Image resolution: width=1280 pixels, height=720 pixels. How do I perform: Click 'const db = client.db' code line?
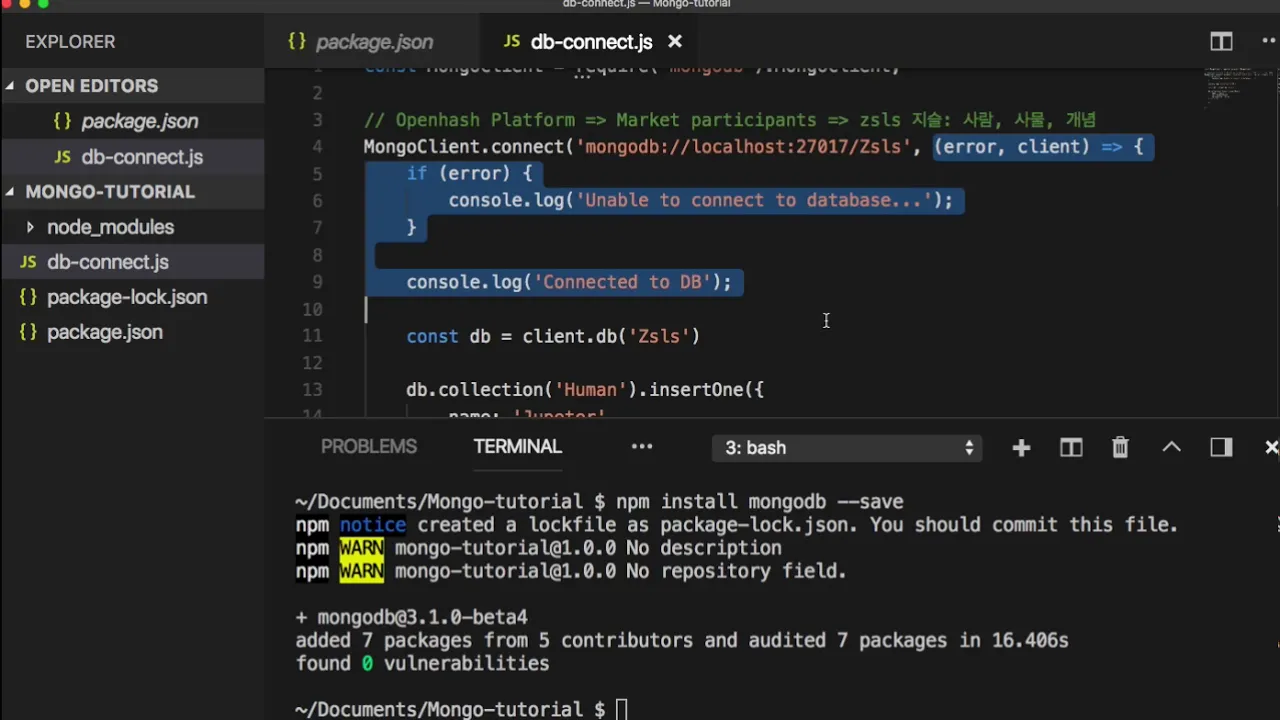point(553,336)
